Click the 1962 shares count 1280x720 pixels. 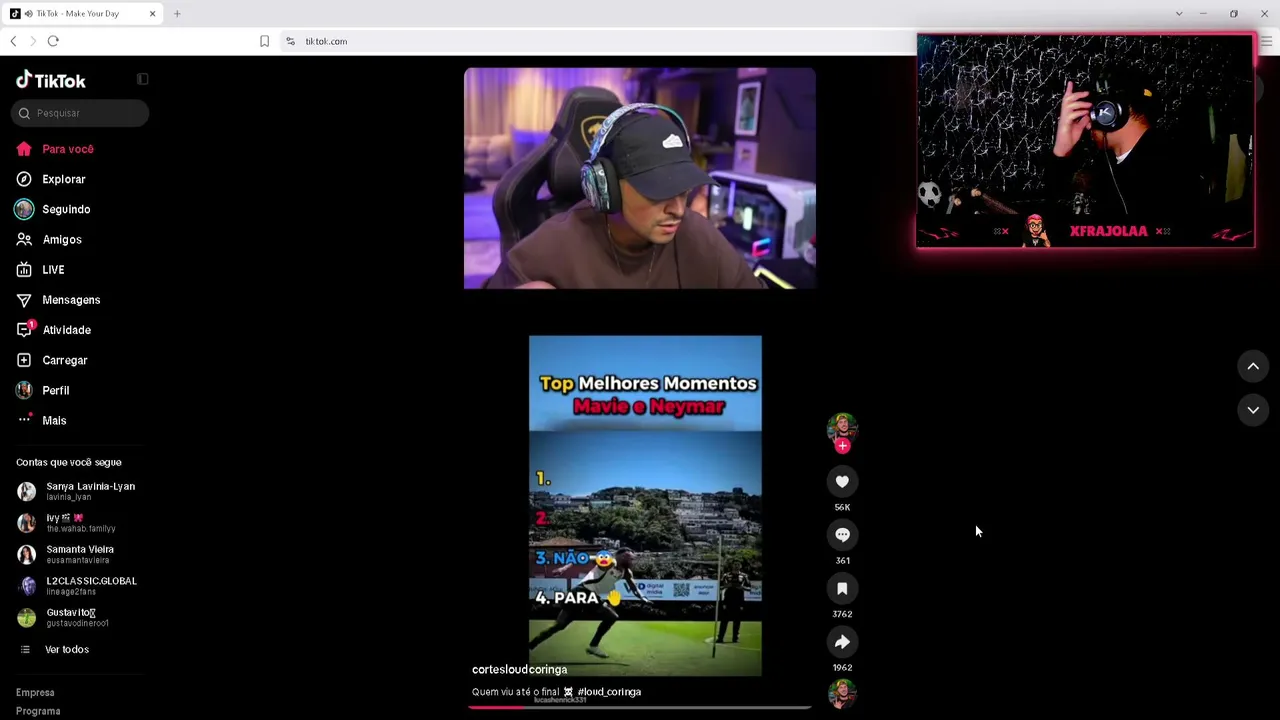point(842,668)
